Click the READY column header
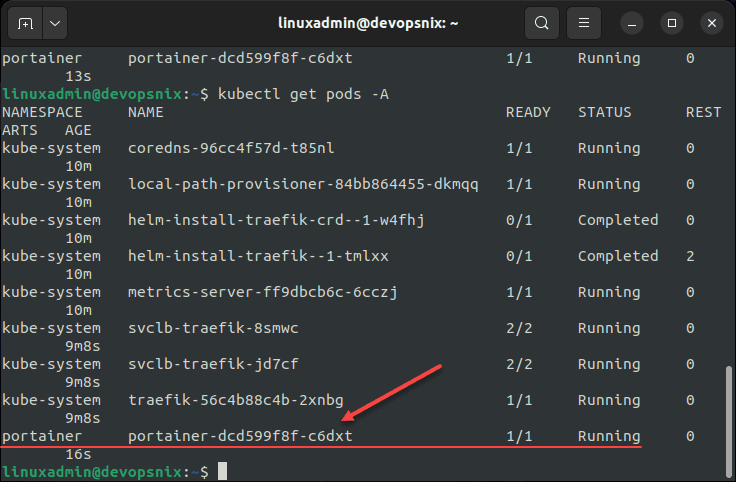The image size is (736, 482). (528, 112)
